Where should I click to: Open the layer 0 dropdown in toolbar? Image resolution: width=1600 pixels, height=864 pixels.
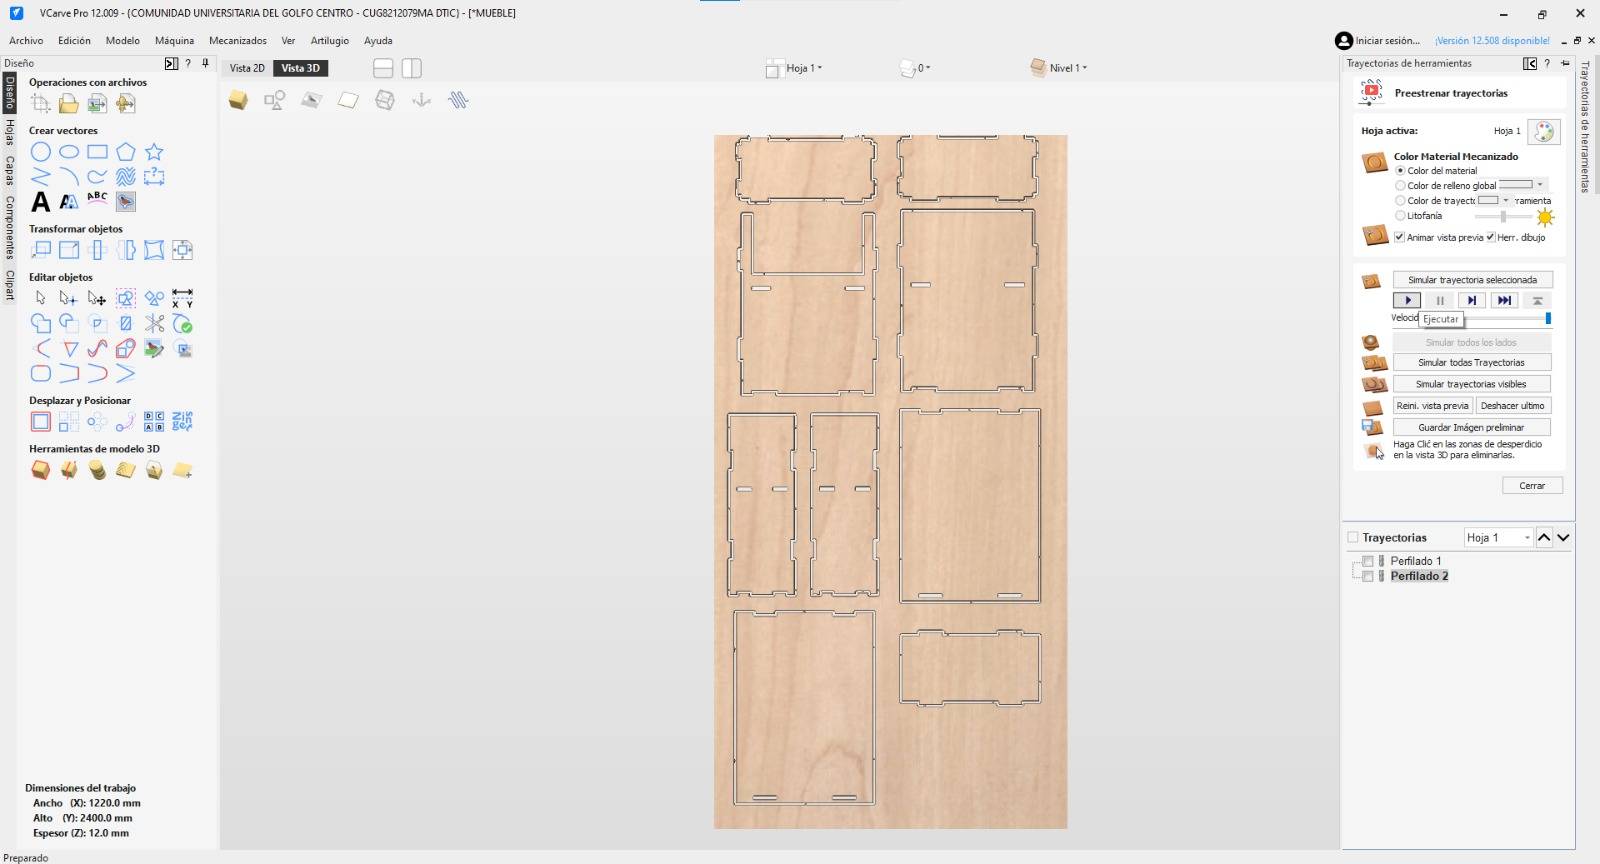[x=915, y=68]
